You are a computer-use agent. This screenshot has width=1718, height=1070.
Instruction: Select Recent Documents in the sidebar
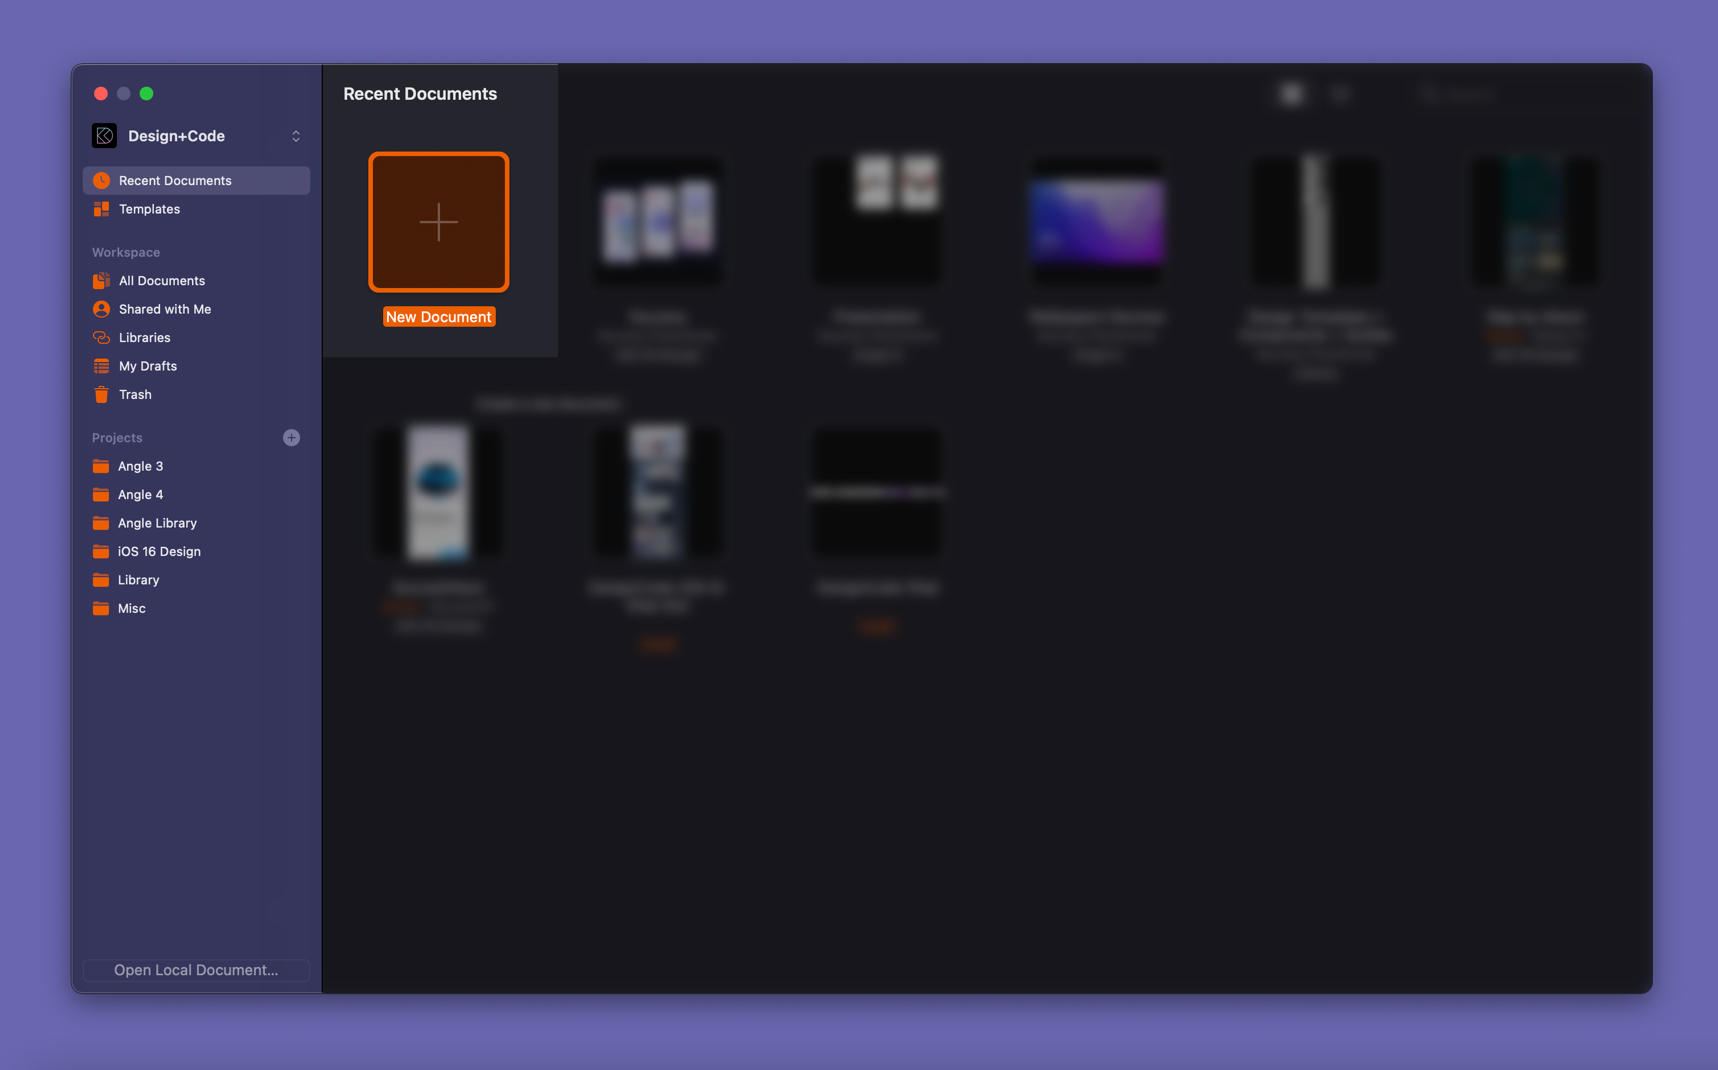196,181
